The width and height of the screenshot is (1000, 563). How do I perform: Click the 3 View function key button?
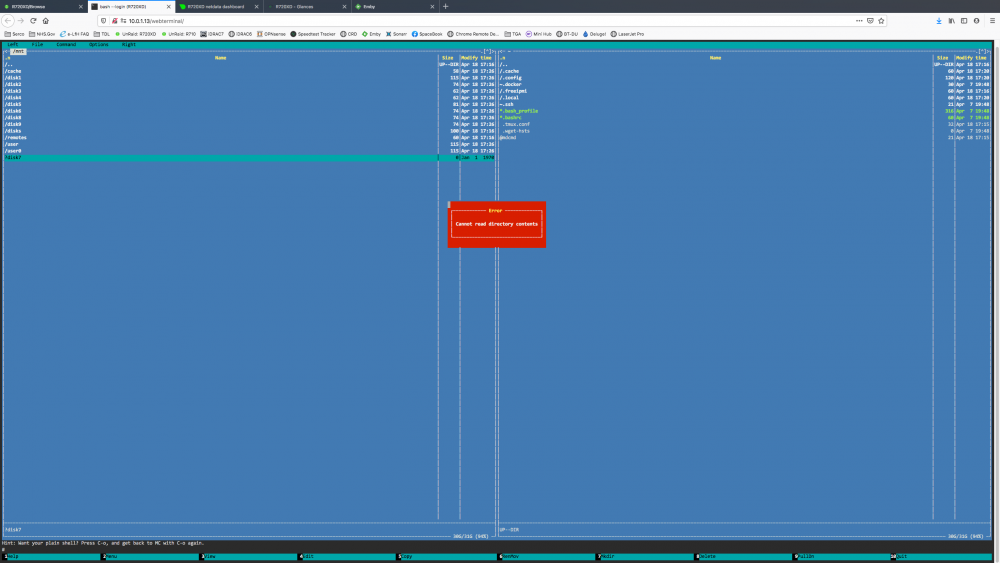tap(250, 557)
